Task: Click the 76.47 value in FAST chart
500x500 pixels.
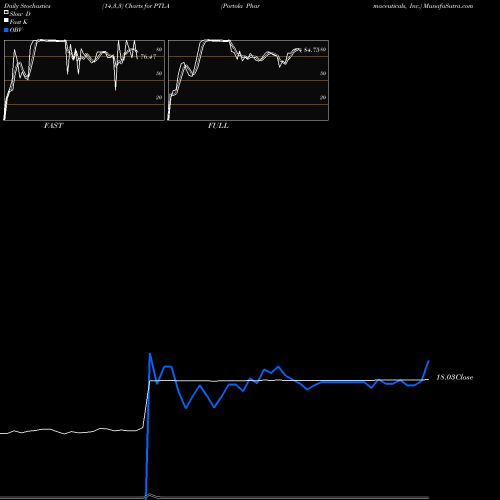Action: tap(148, 57)
